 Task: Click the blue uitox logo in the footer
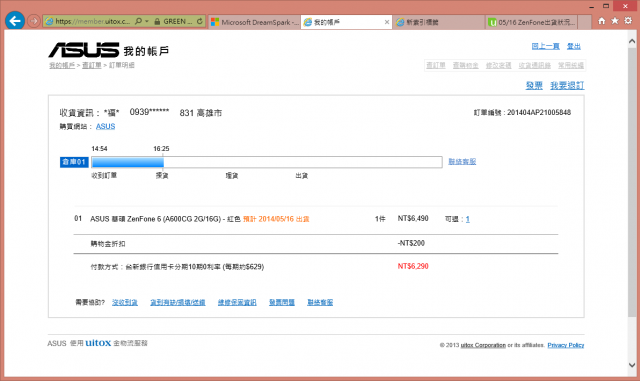point(98,343)
